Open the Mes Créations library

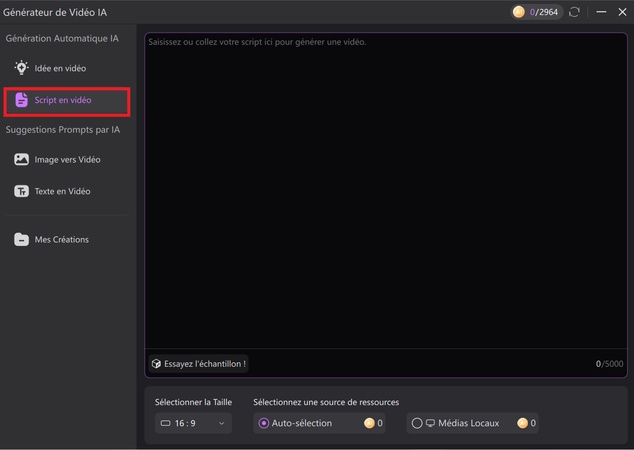[61, 239]
